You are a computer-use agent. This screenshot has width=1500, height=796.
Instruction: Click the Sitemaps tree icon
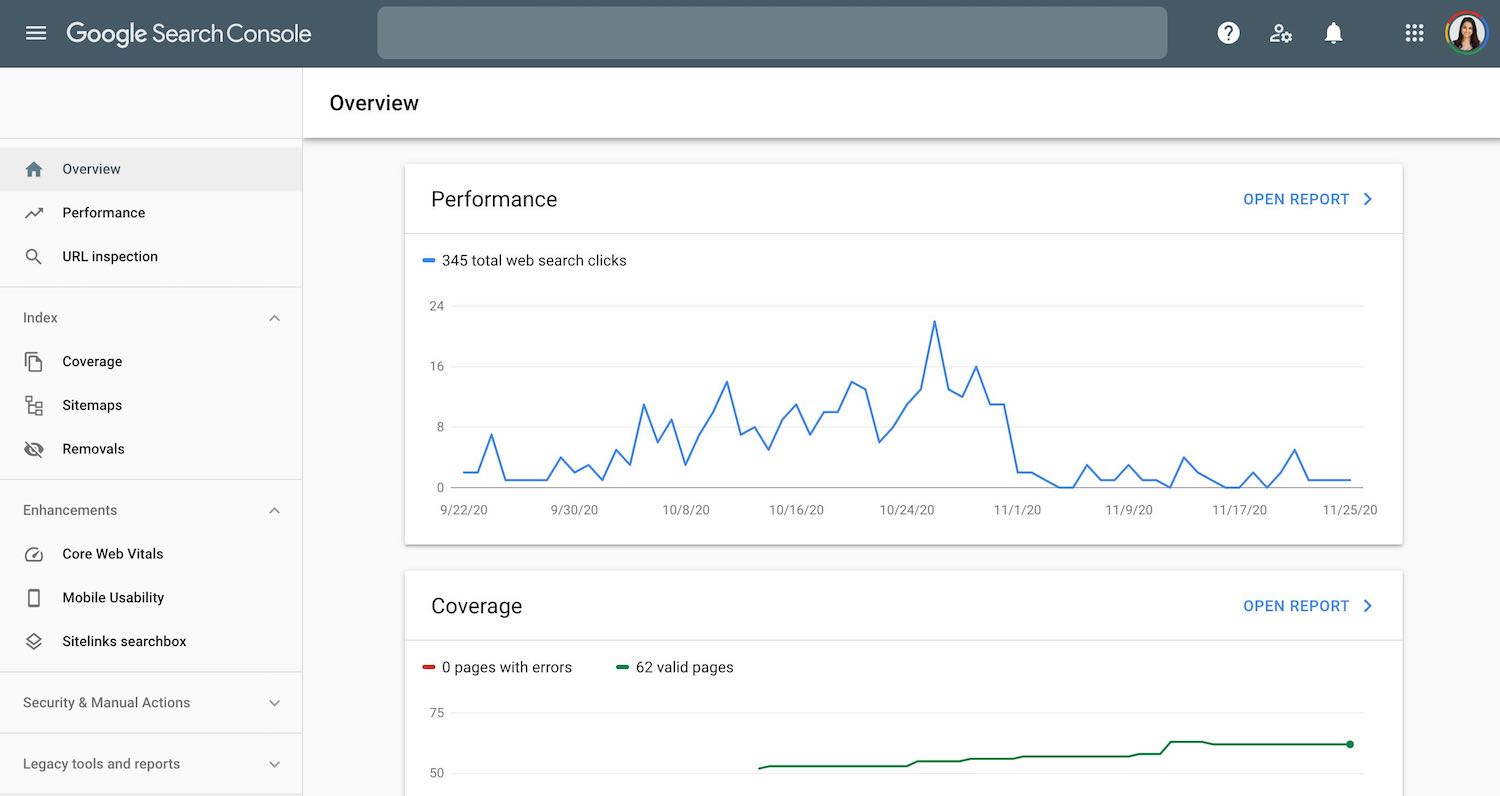(34, 405)
